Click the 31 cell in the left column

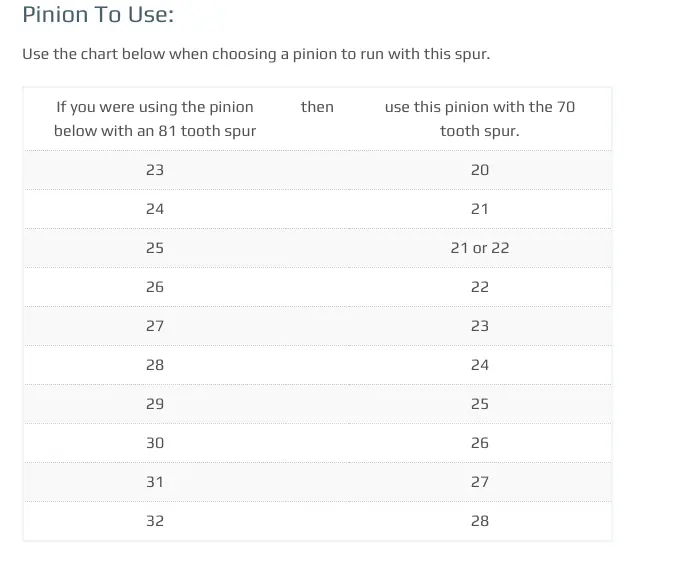155,482
